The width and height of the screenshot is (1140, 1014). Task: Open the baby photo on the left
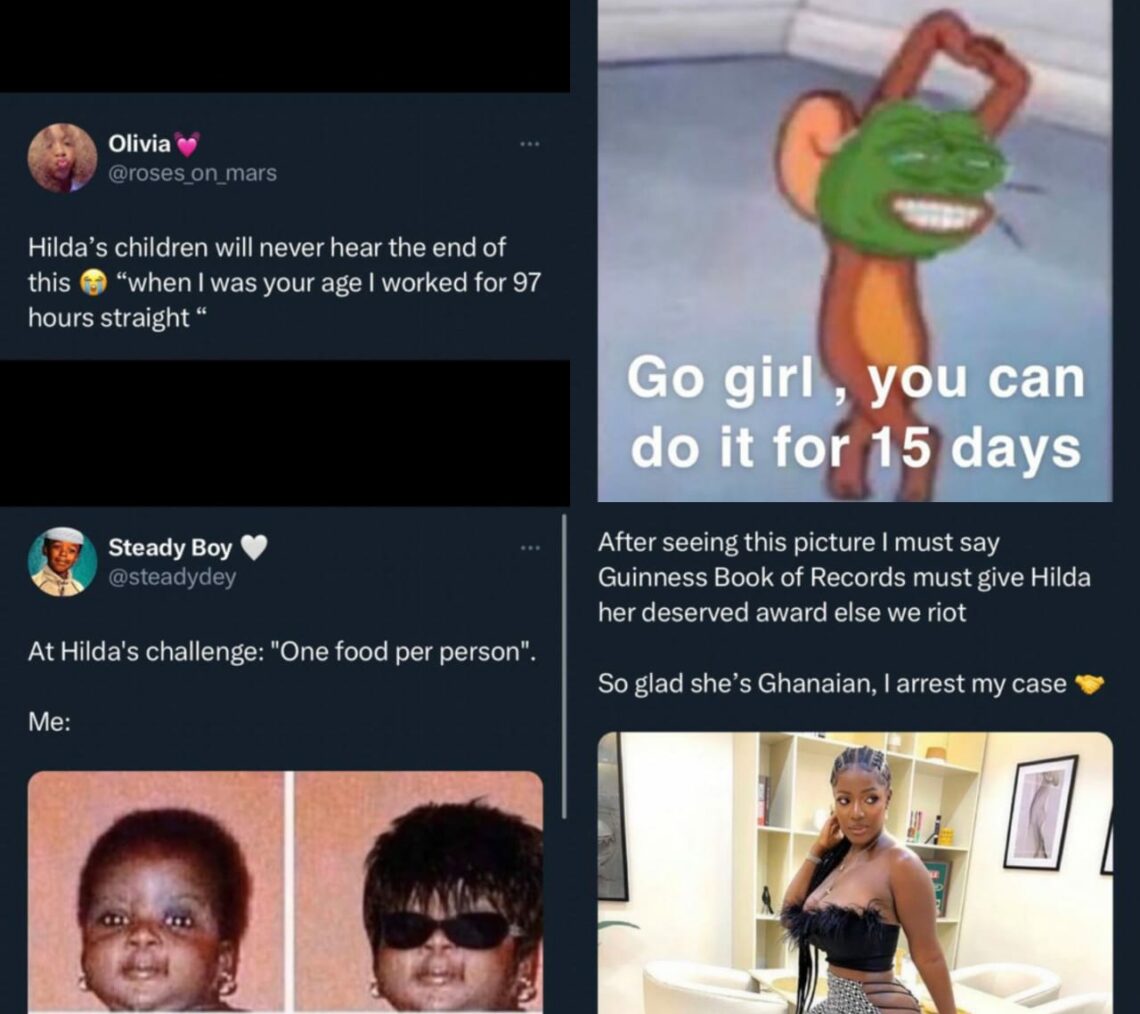pos(156,892)
